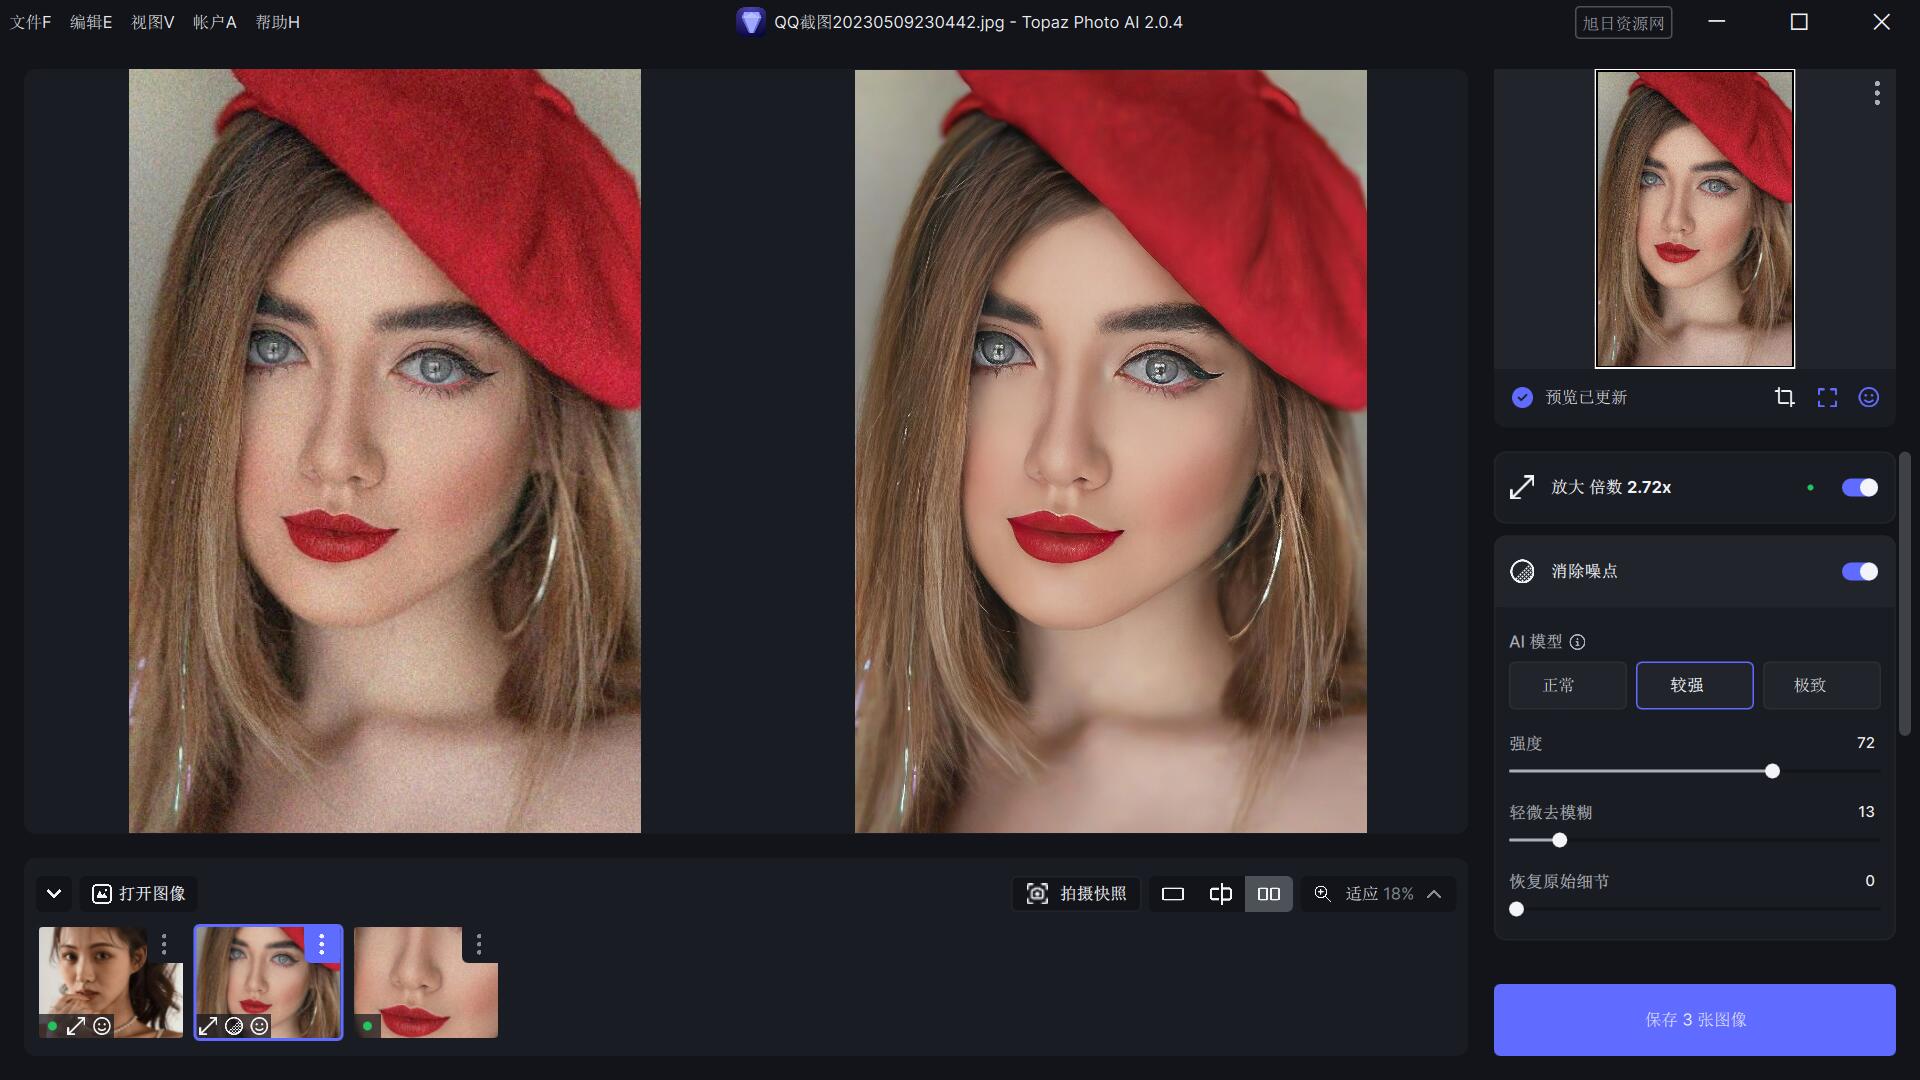Adjust the 轻微去模糊 slider handle
Screen dimensions: 1920x1080
click(1559, 840)
